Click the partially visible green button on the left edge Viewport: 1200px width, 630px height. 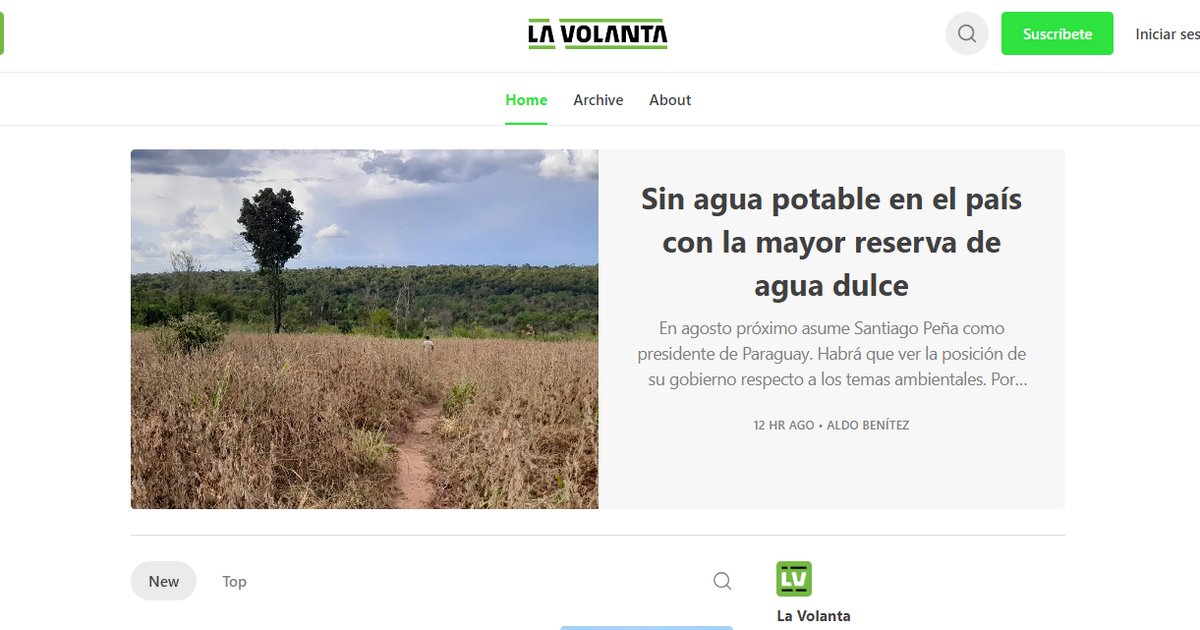click(x=3, y=33)
